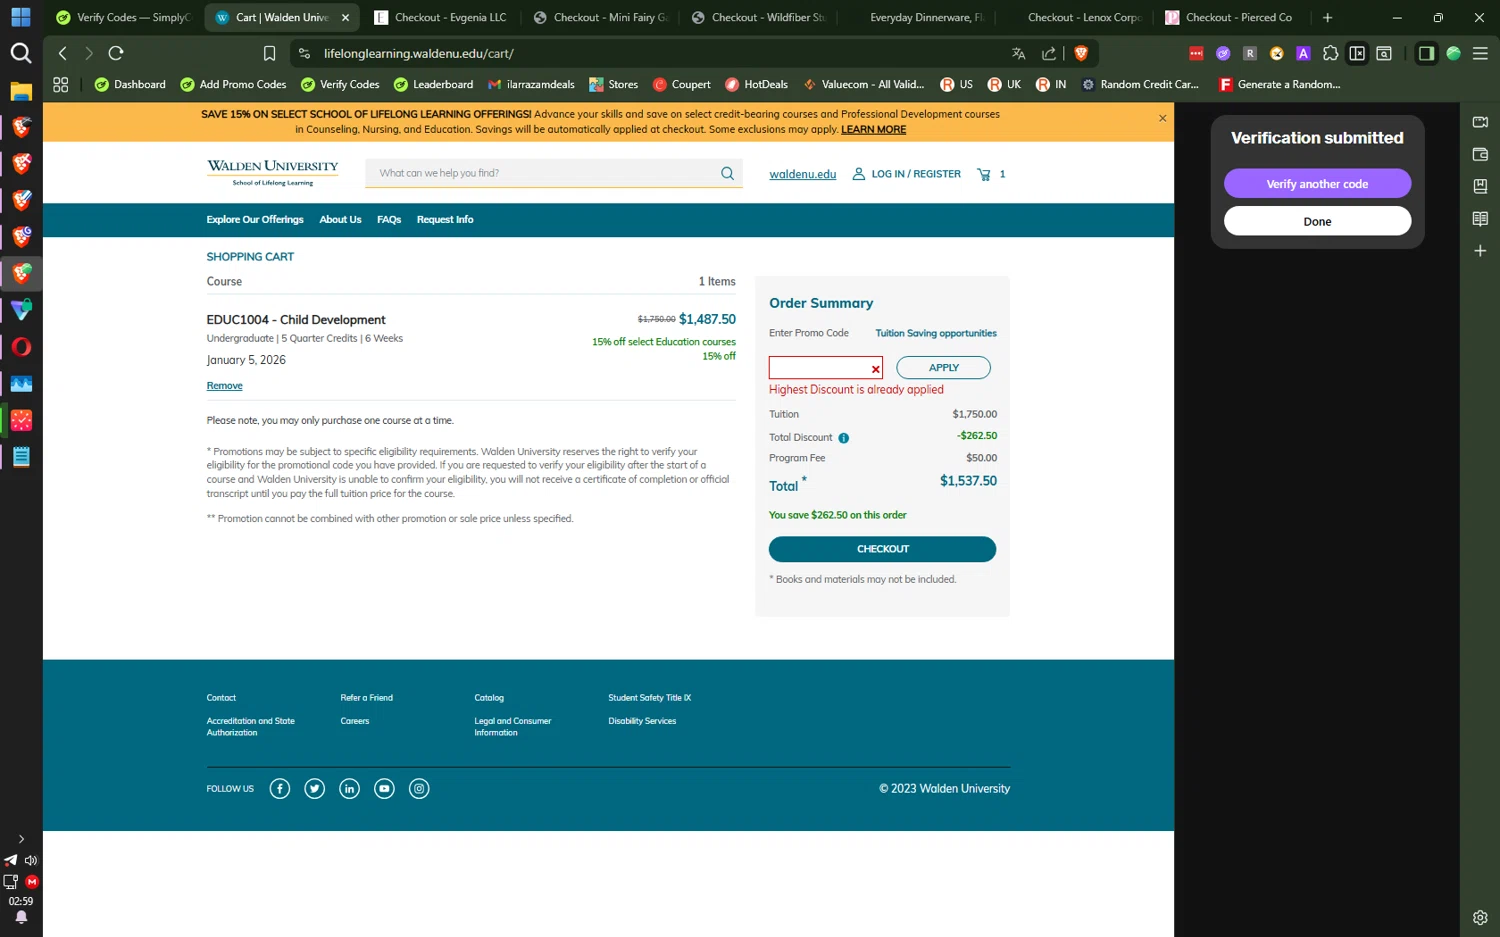1500x937 pixels.
Task: Open the sidebar wallet icon
Action: pos(1480,154)
